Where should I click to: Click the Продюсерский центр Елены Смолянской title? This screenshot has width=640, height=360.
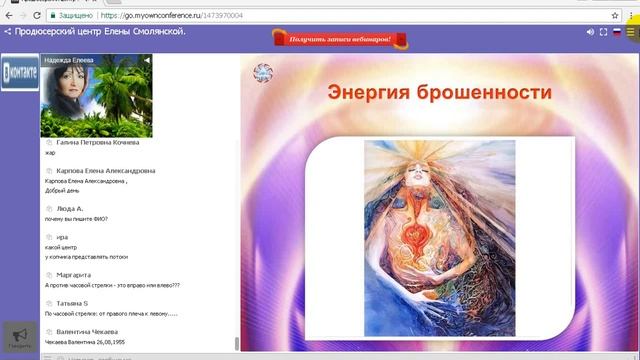click(x=100, y=31)
